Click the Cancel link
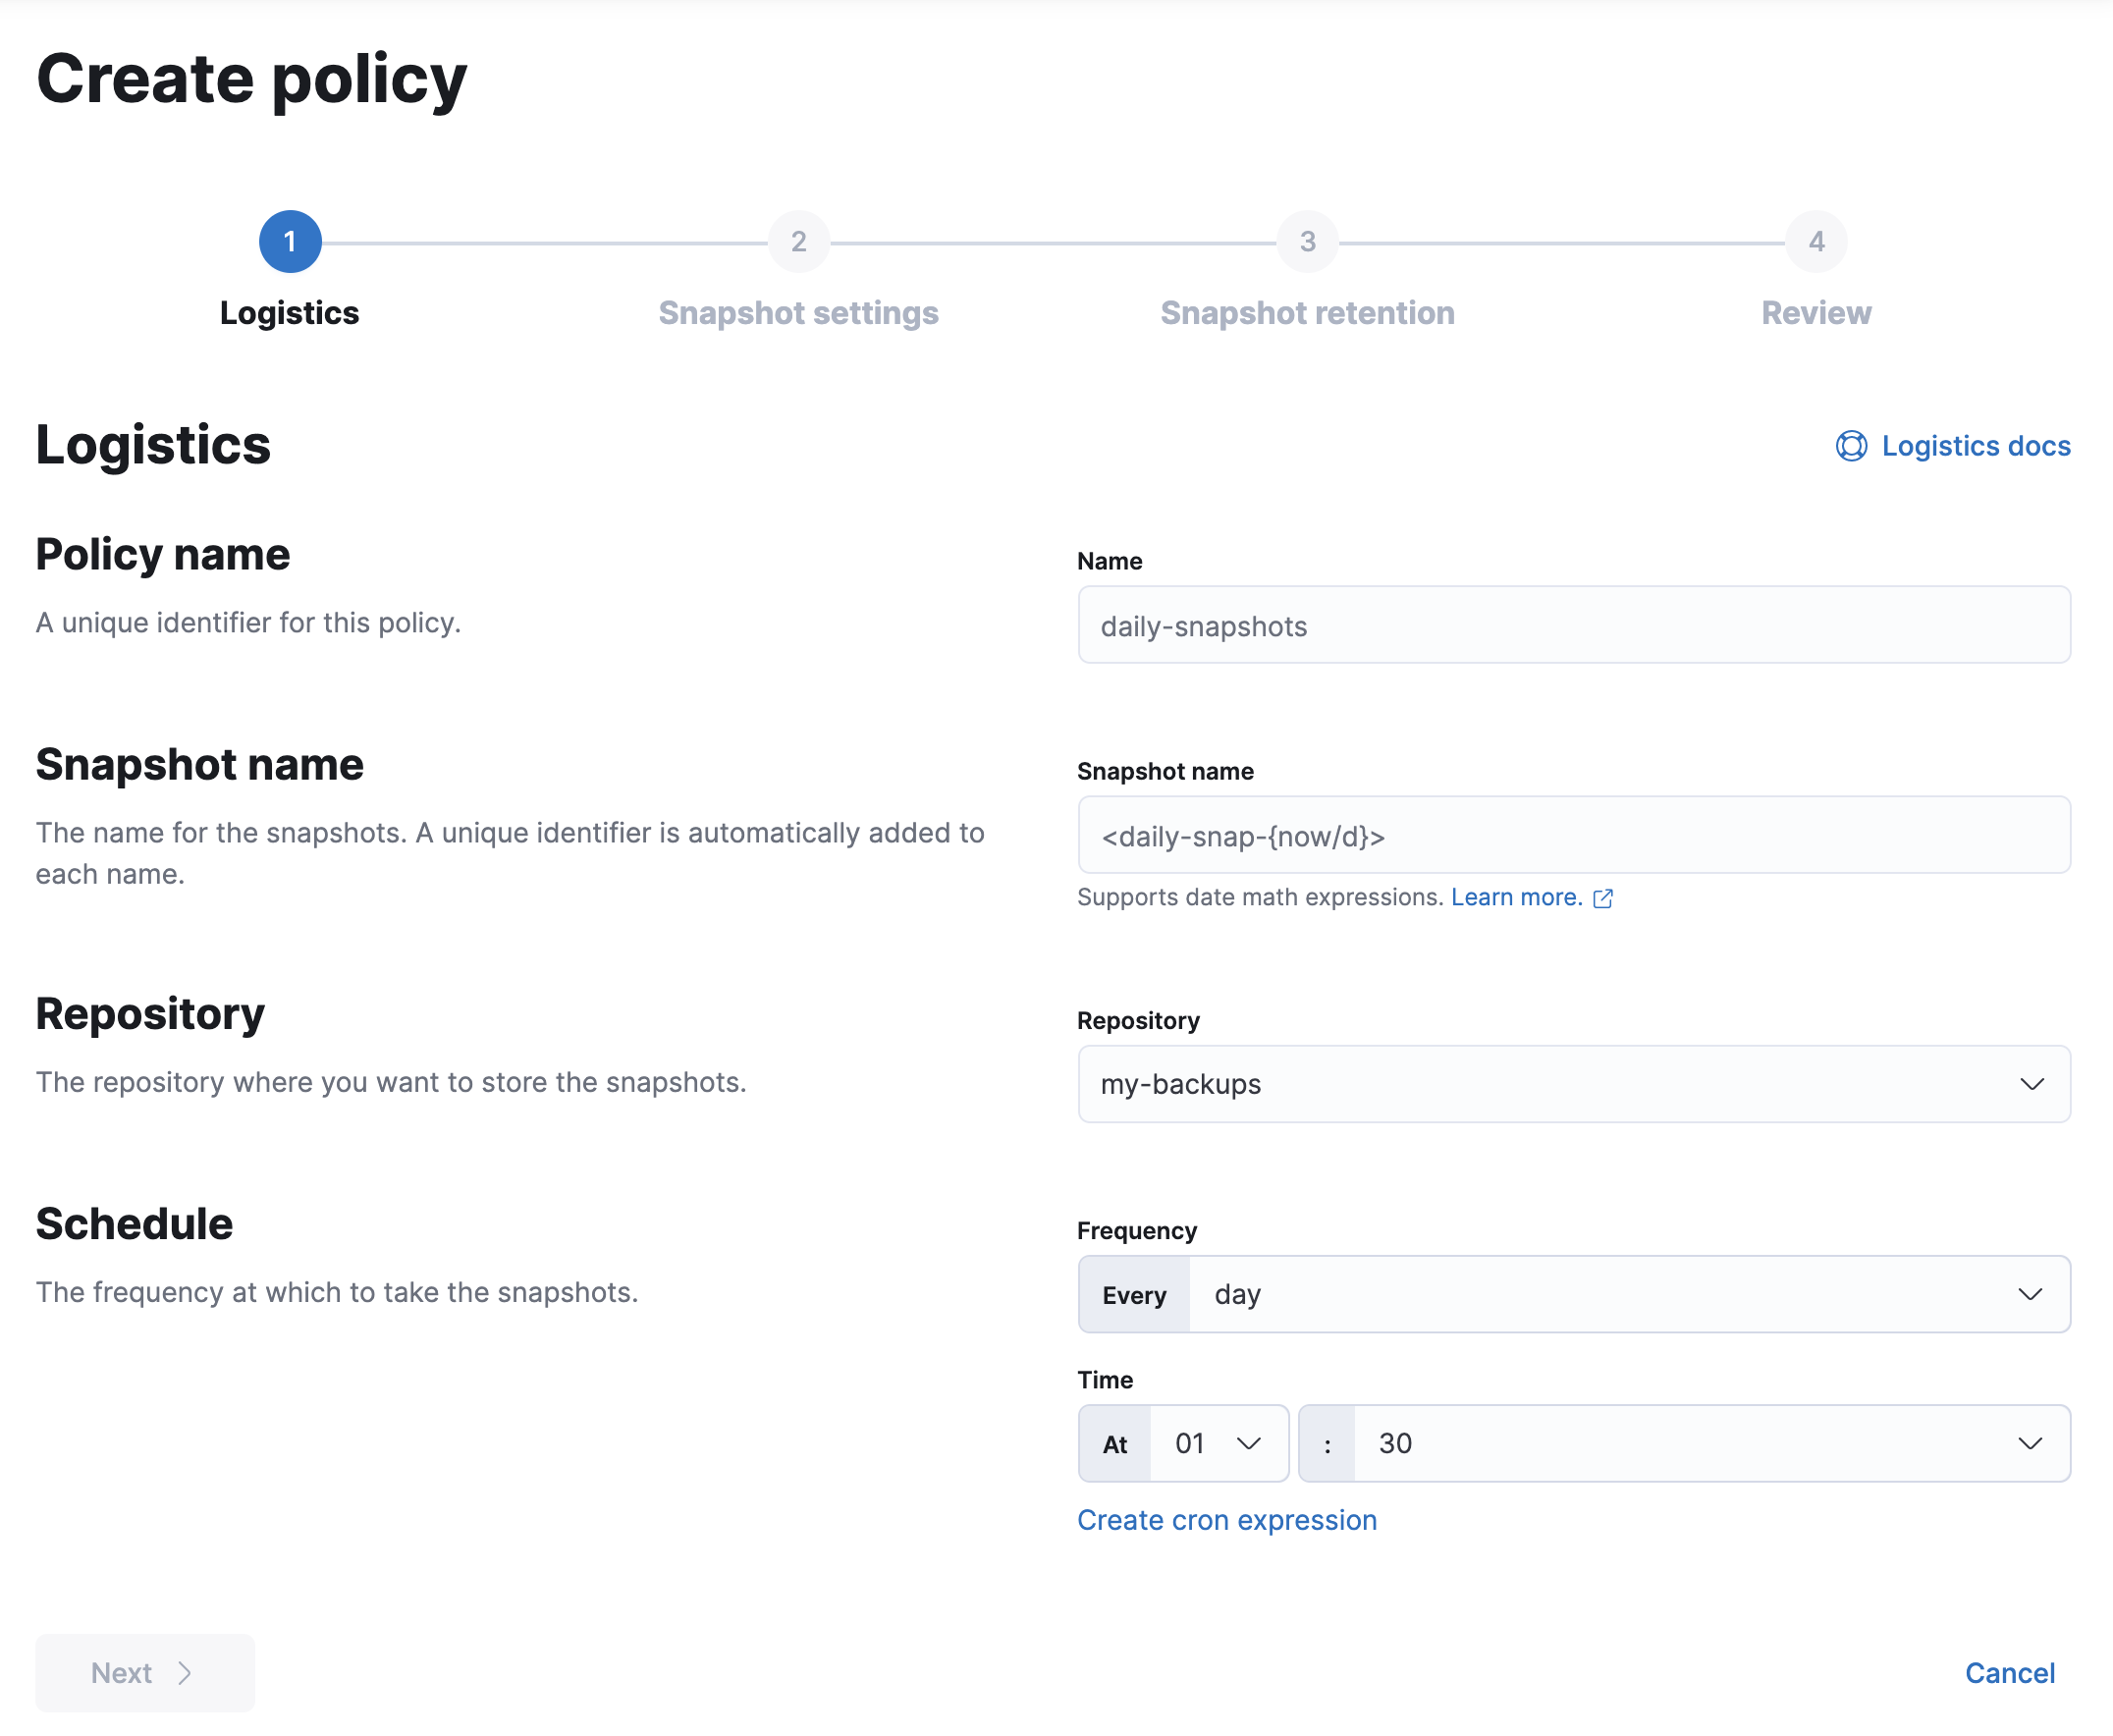The width and height of the screenshot is (2113, 1736). click(2009, 1673)
